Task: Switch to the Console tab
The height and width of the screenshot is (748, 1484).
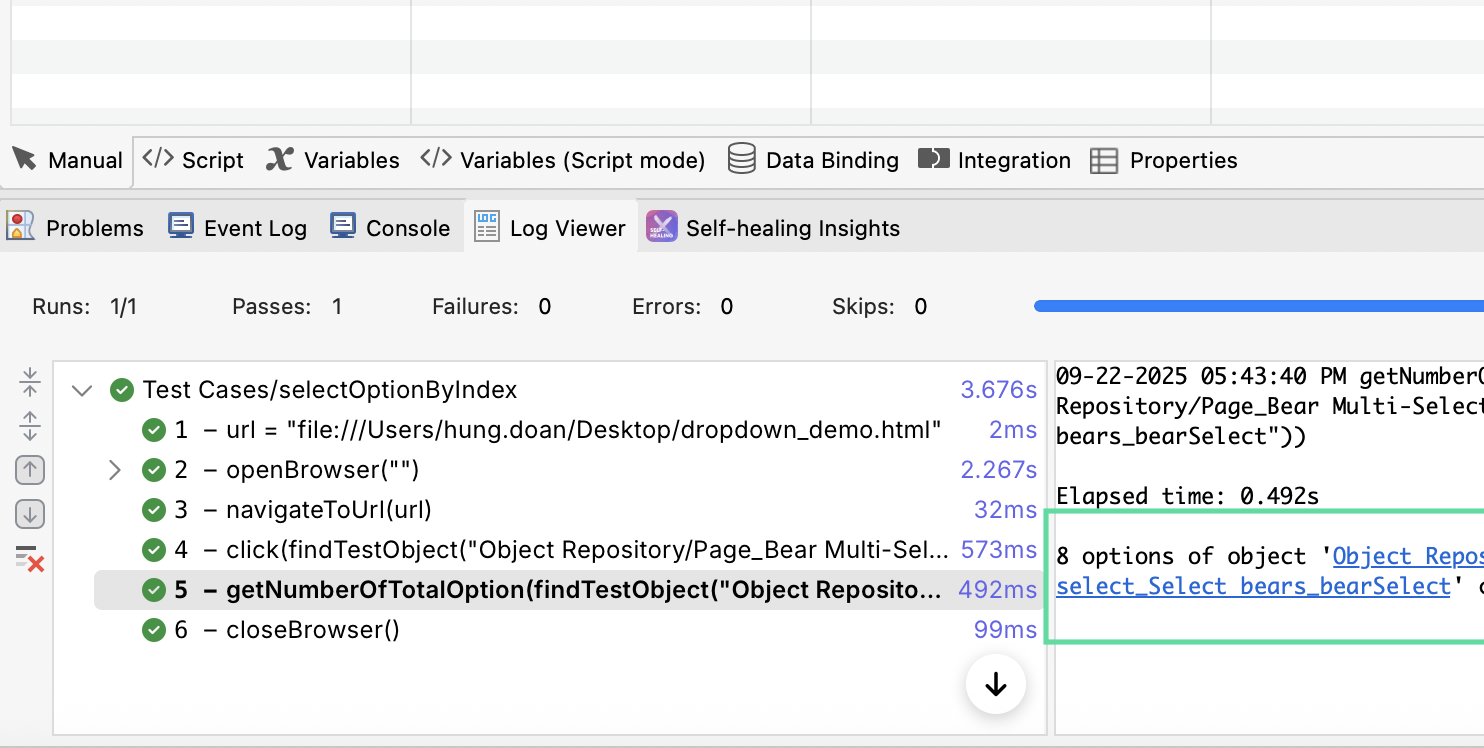Action: pos(389,228)
